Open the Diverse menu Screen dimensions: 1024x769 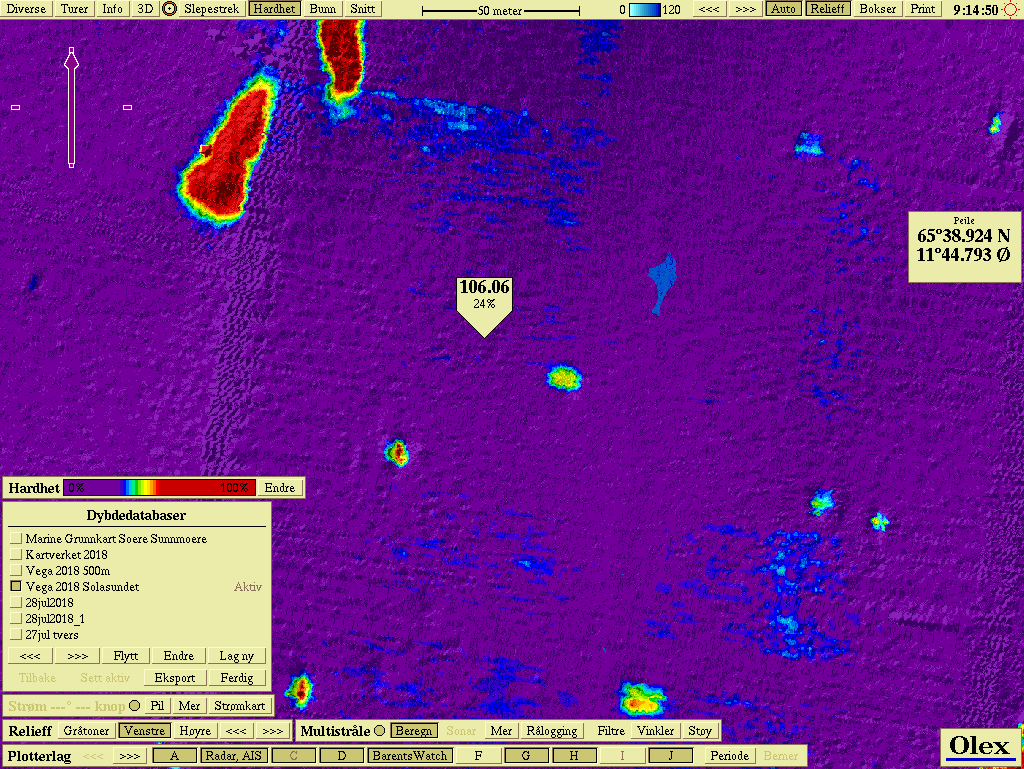26,9
